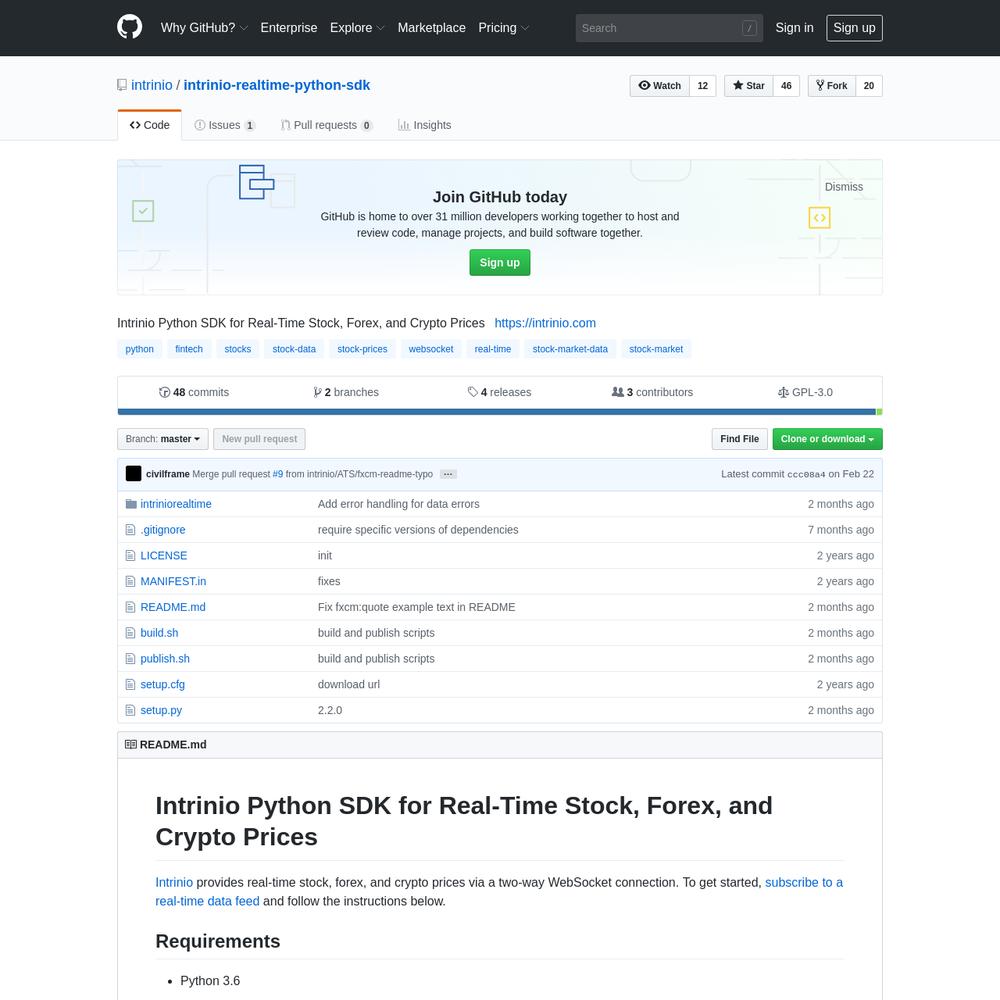
Task: Select the stock-market topic tag
Action: [656, 349]
